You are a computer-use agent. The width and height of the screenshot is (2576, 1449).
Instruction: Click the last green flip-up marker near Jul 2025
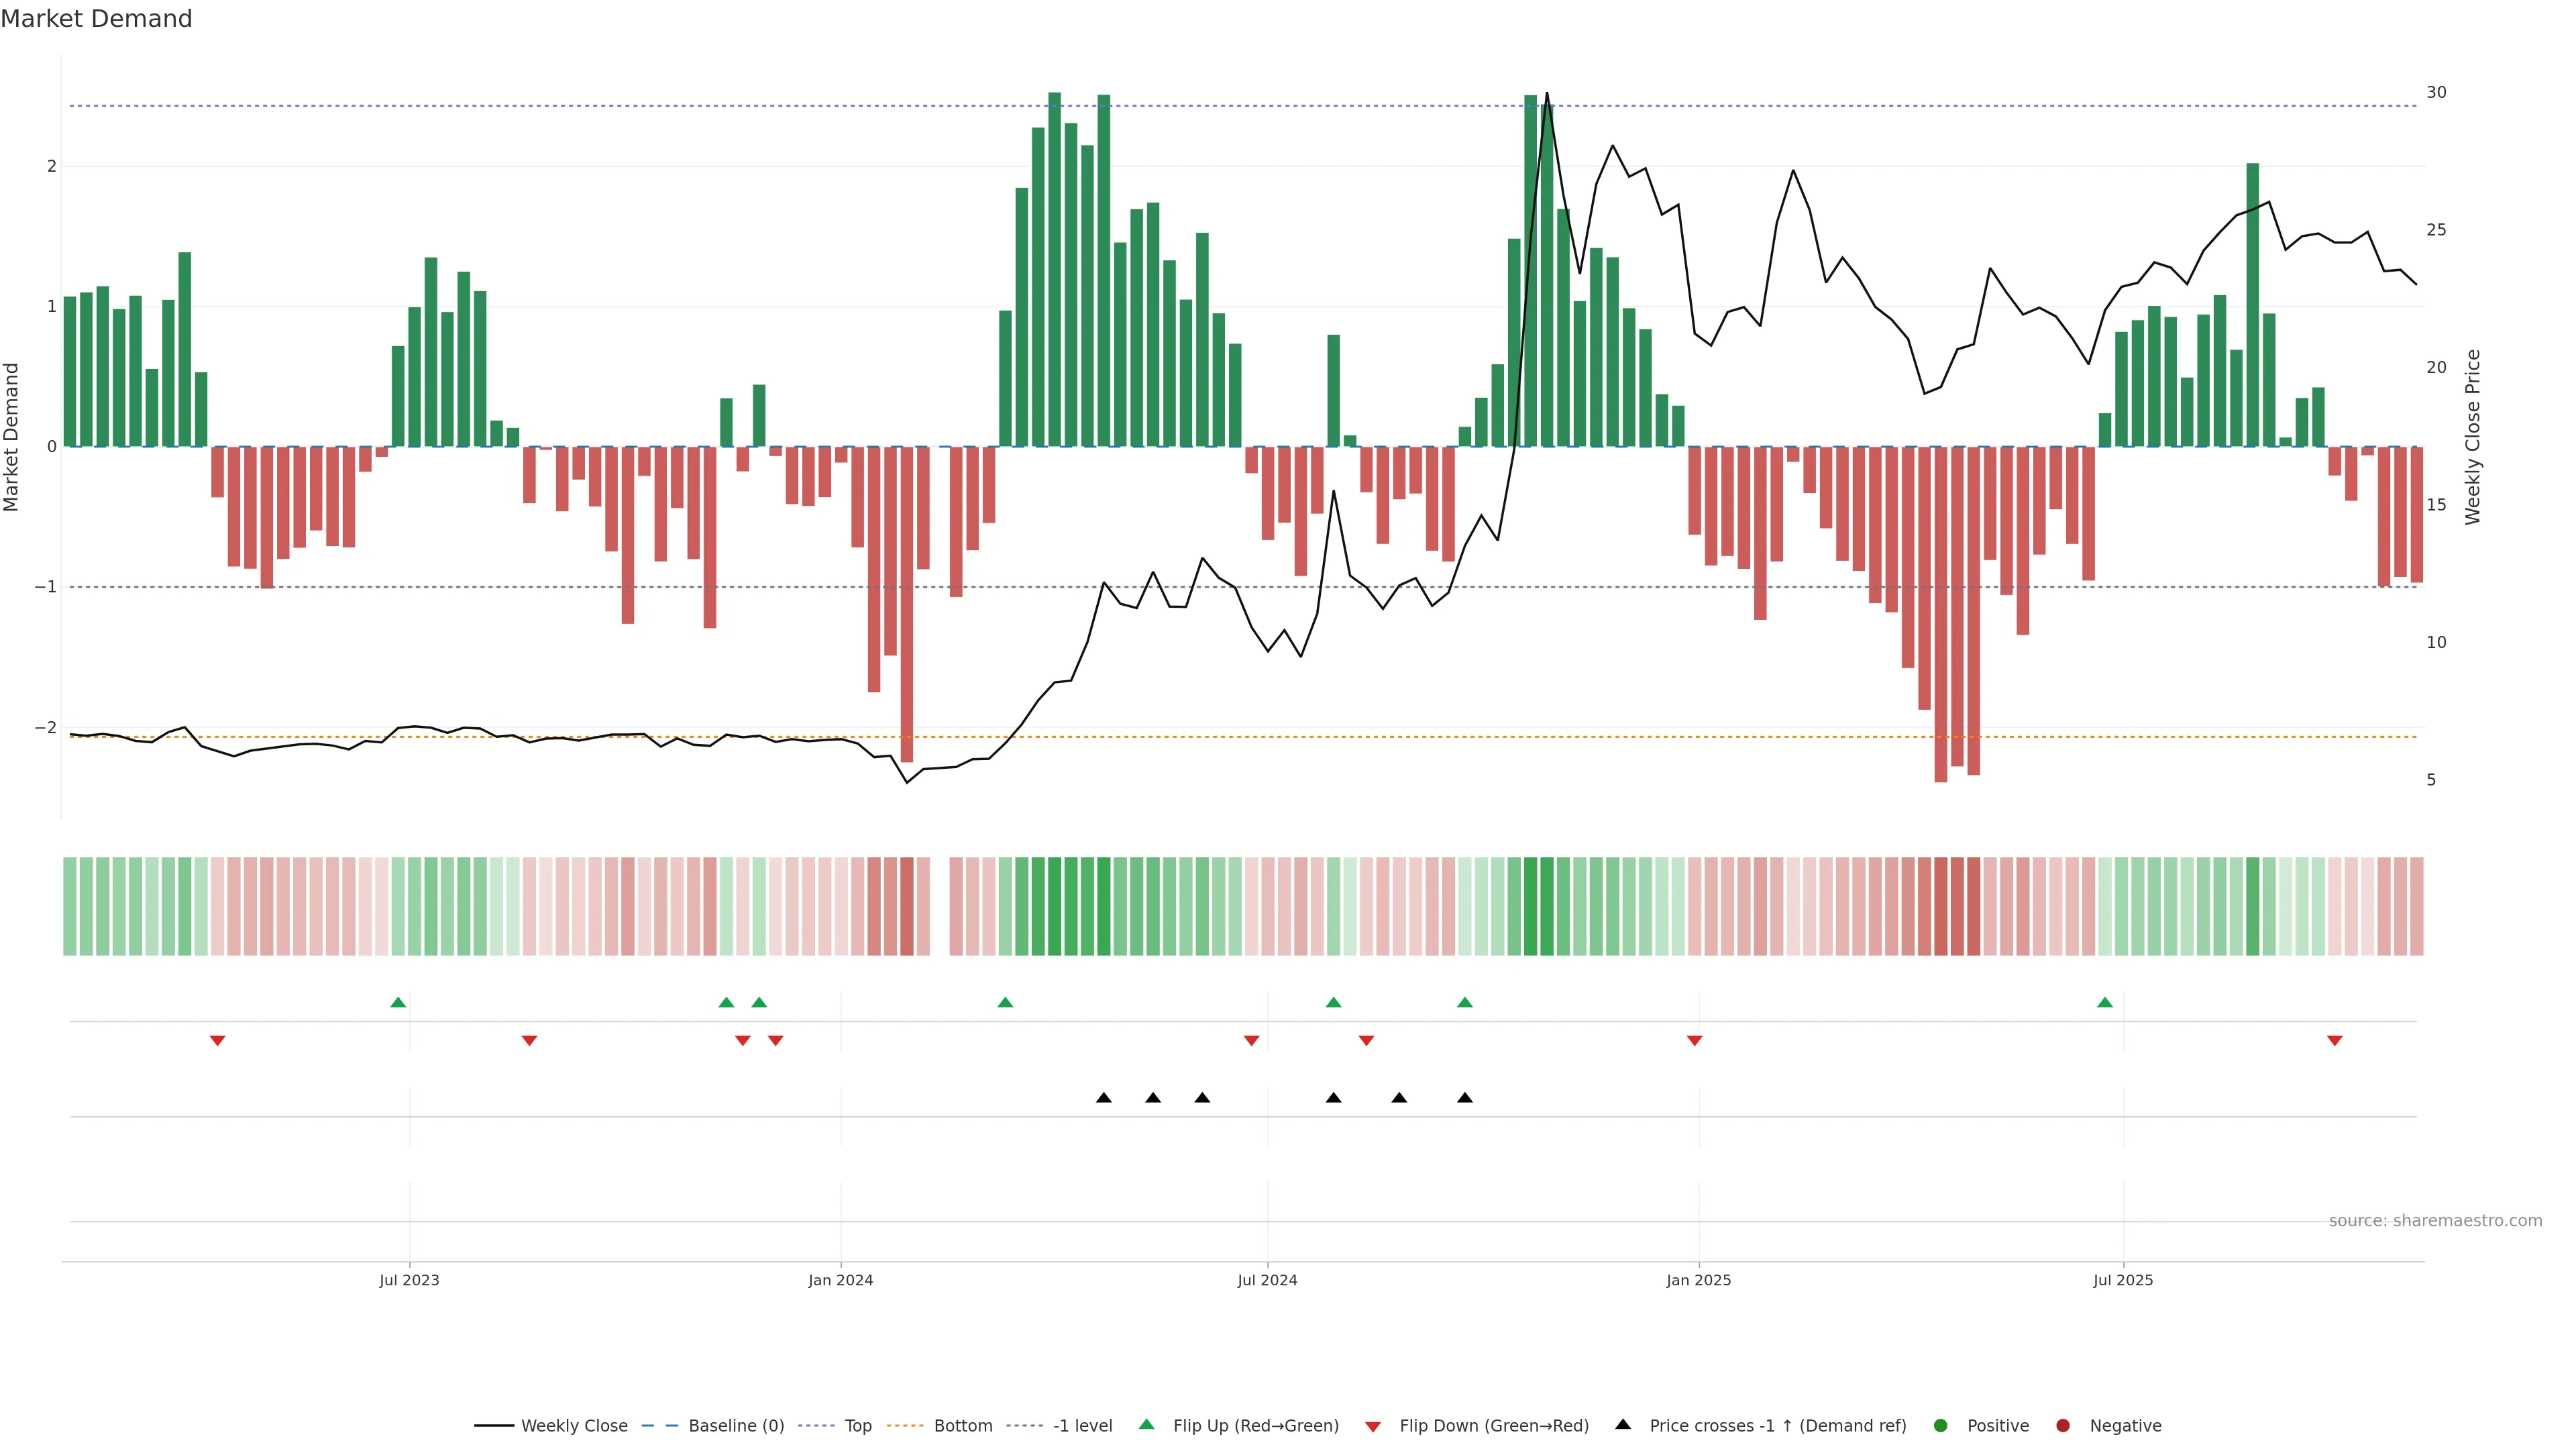[x=2105, y=1002]
